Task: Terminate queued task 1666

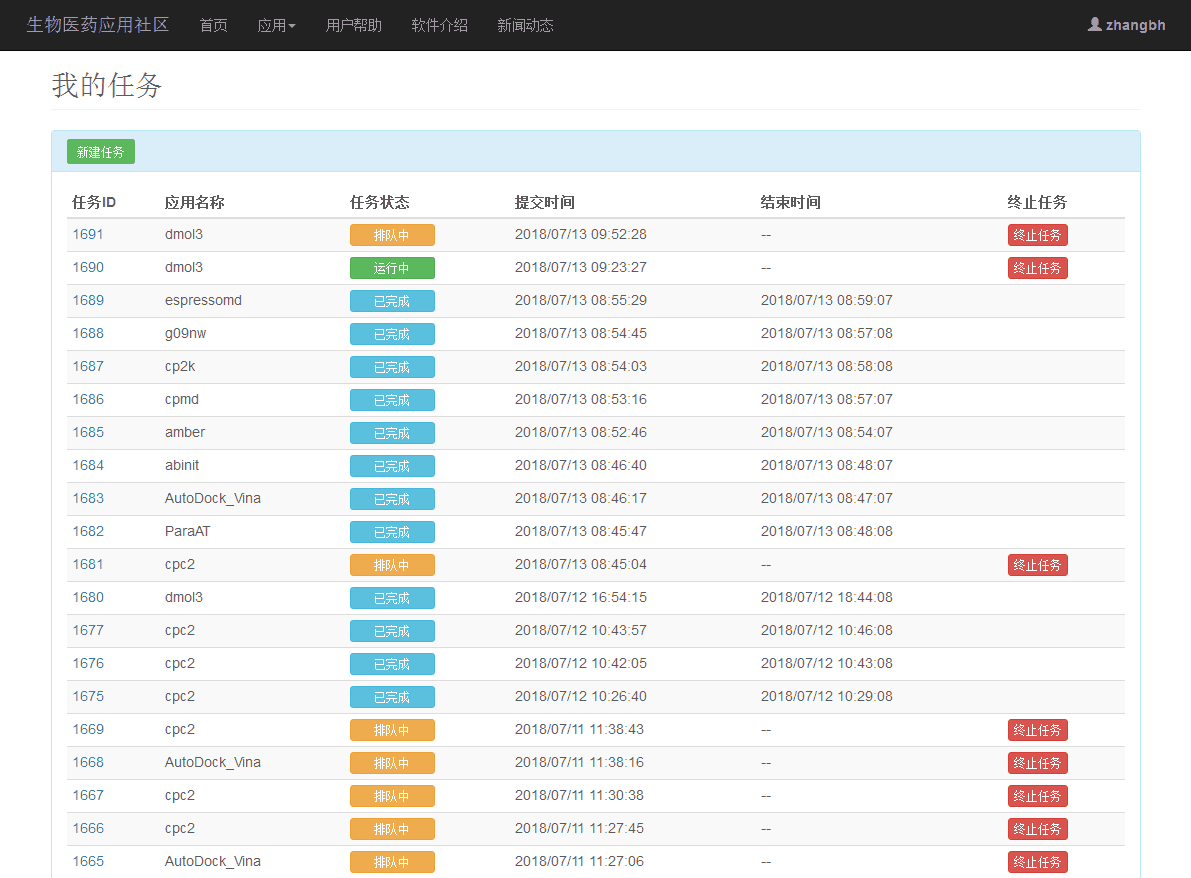Action: click(x=1038, y=829)
